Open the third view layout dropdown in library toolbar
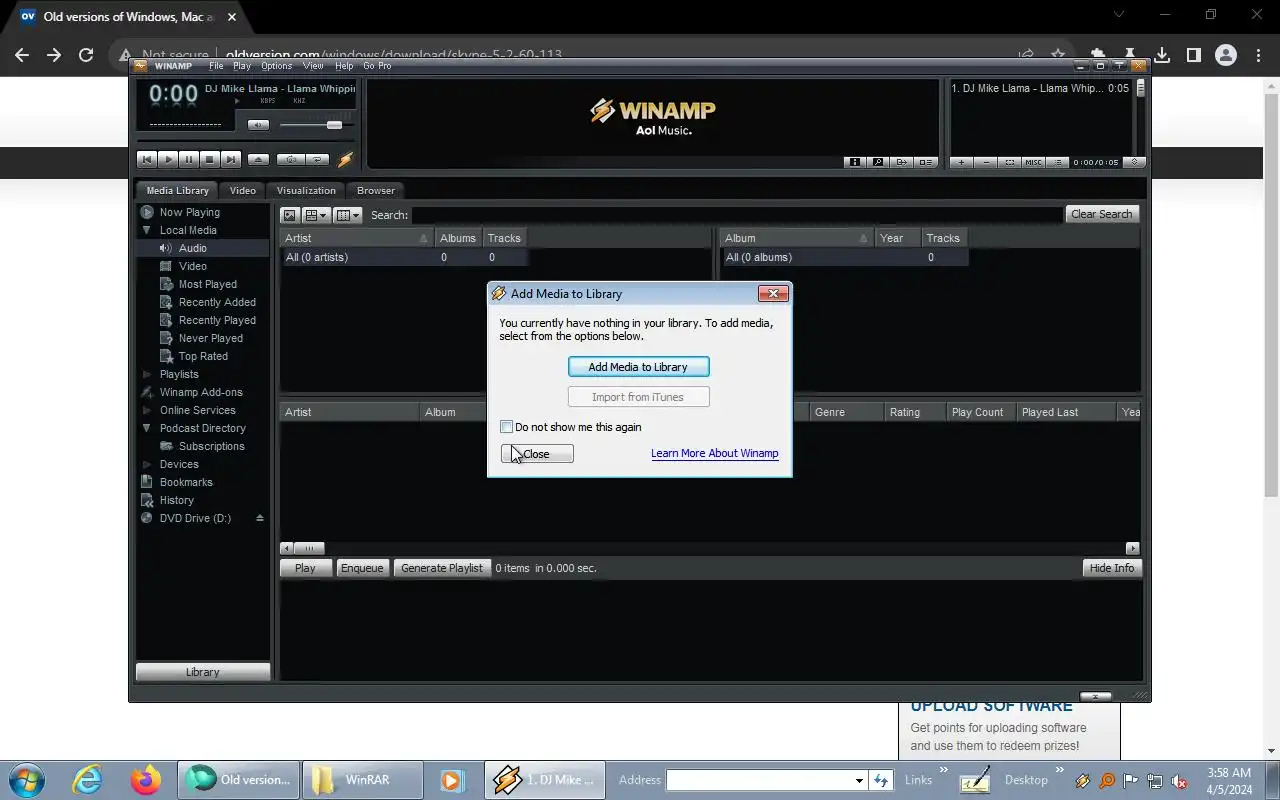 (x=348, y=215)
